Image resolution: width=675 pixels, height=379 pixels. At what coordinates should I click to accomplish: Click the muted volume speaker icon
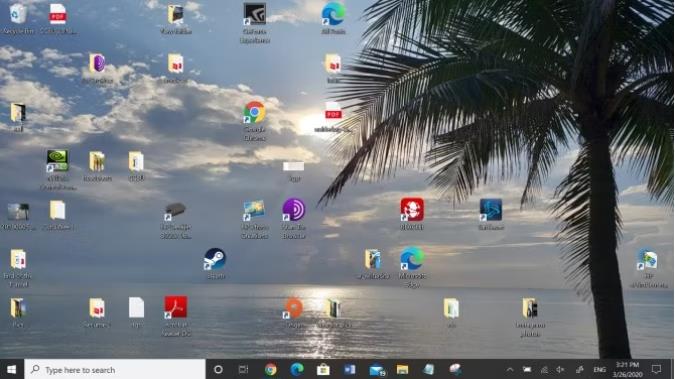[x=560, y=370]
